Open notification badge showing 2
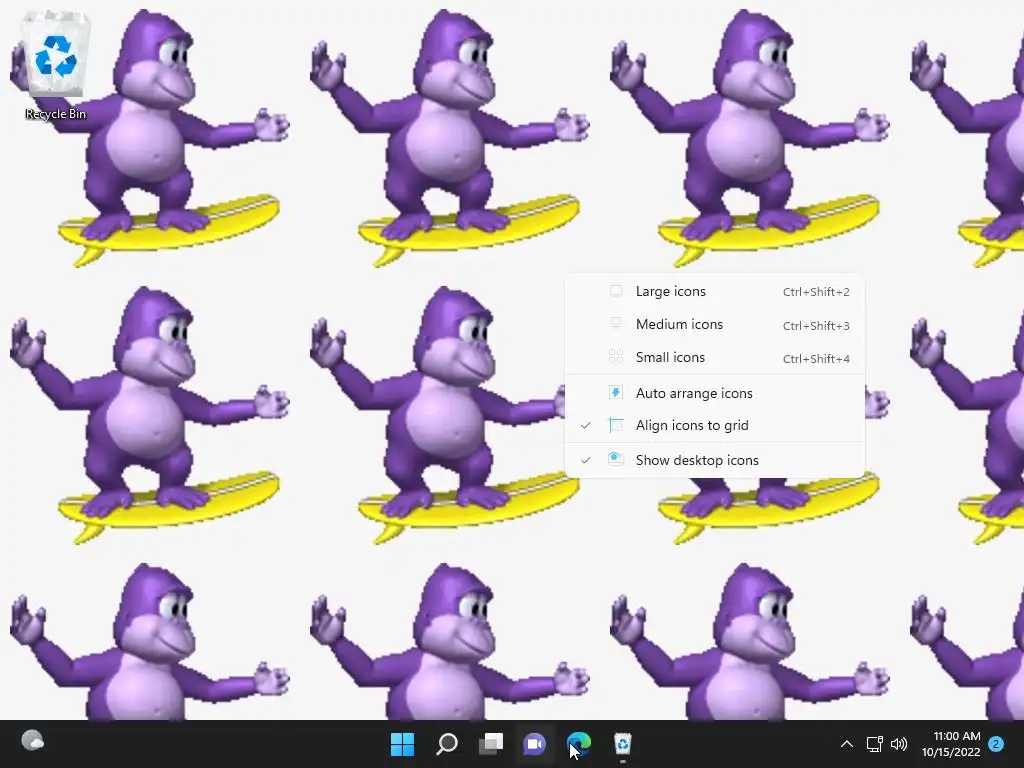1024x768 pixels. click(x=997, y=744)
